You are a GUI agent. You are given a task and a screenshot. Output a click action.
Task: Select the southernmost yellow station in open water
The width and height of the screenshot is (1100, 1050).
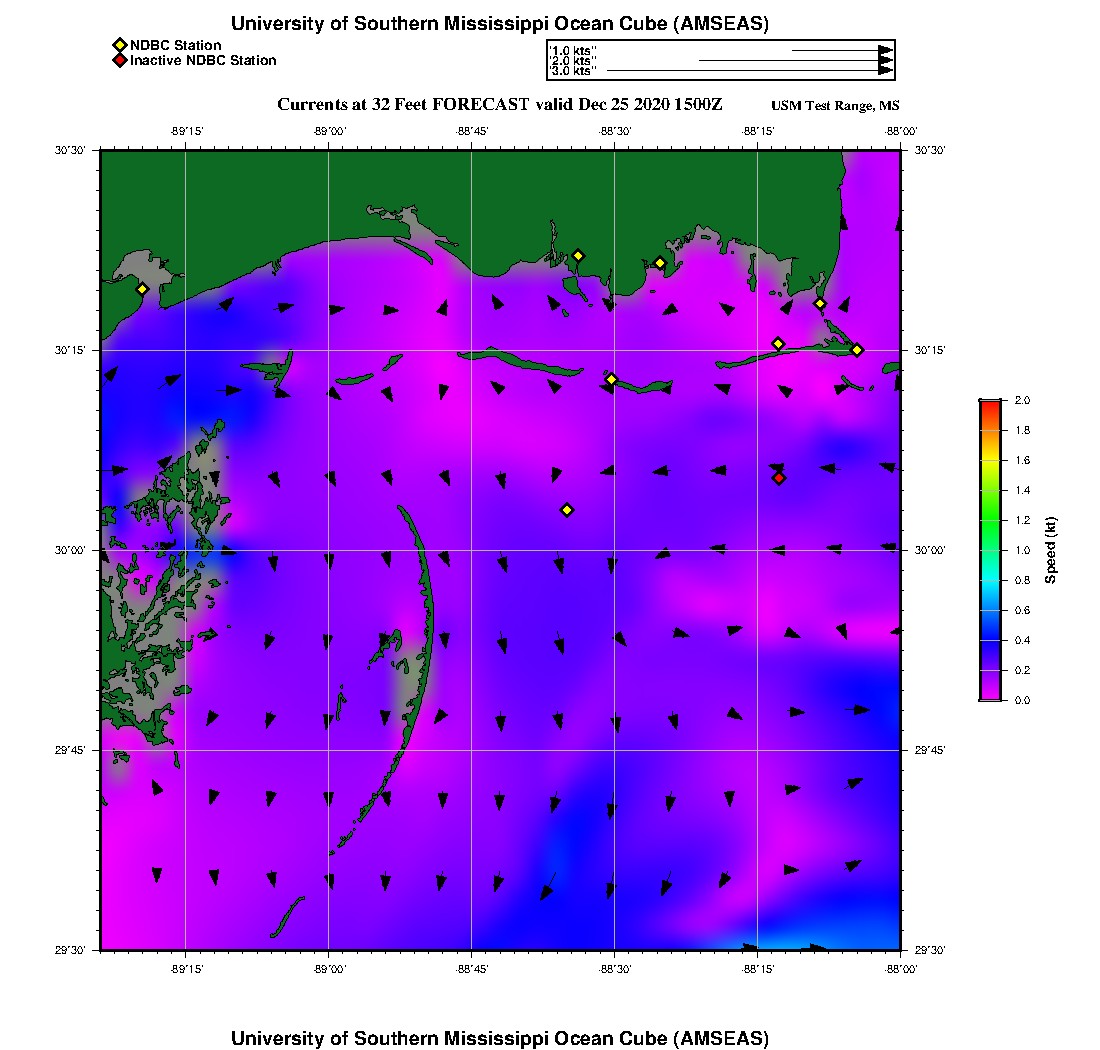[567, 510]
